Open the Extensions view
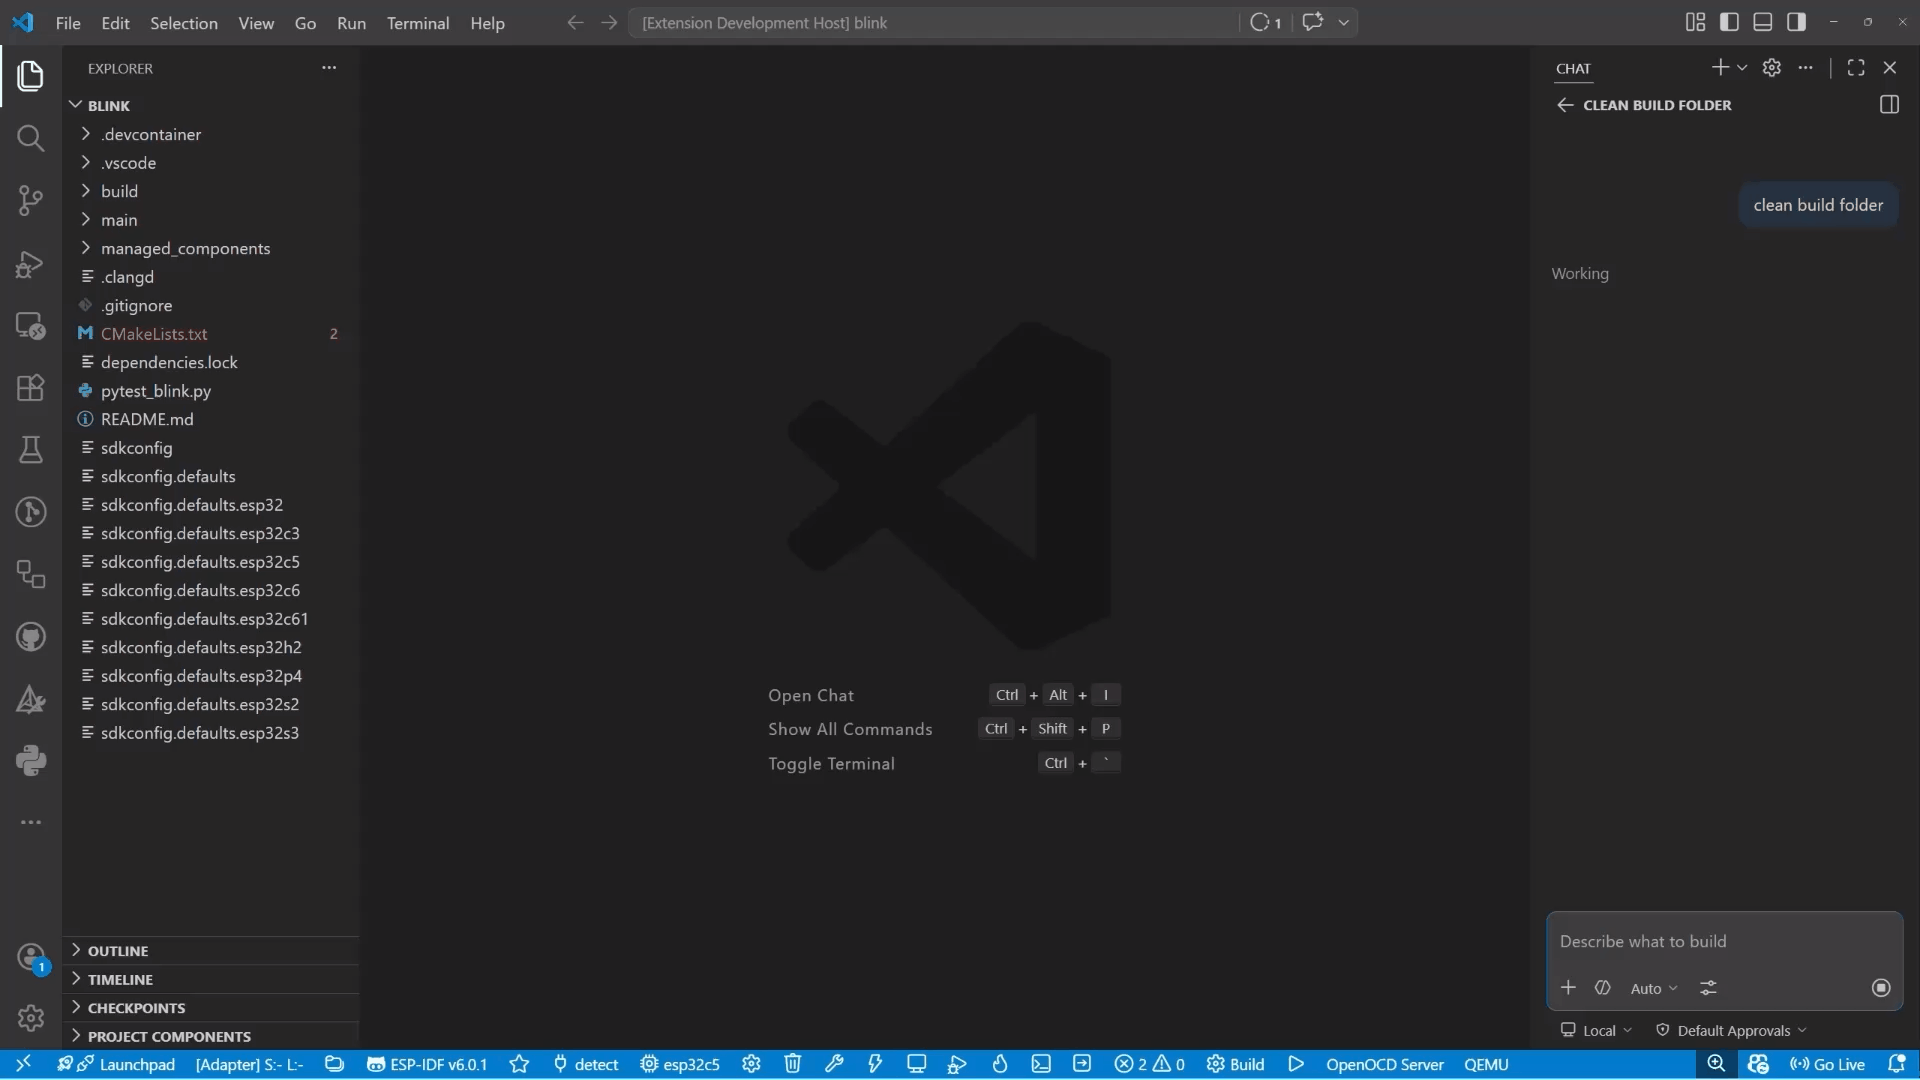The height and width of the screenshot is (1080, 1920). (x=31, y=388)
